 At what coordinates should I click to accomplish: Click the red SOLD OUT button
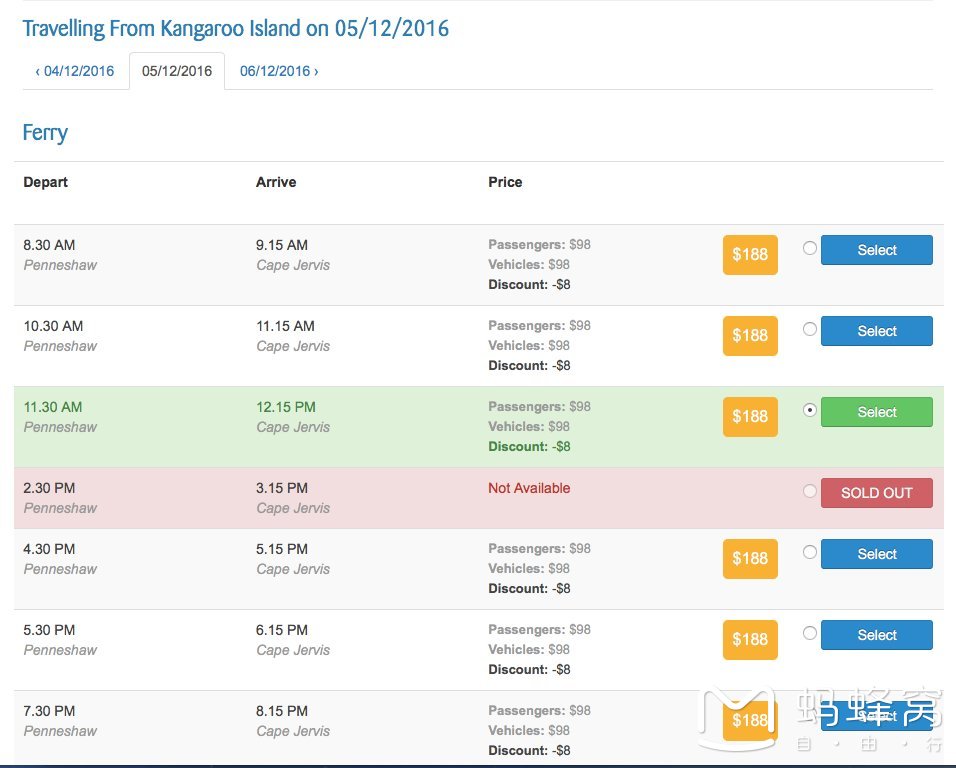(x=876, y=493)
